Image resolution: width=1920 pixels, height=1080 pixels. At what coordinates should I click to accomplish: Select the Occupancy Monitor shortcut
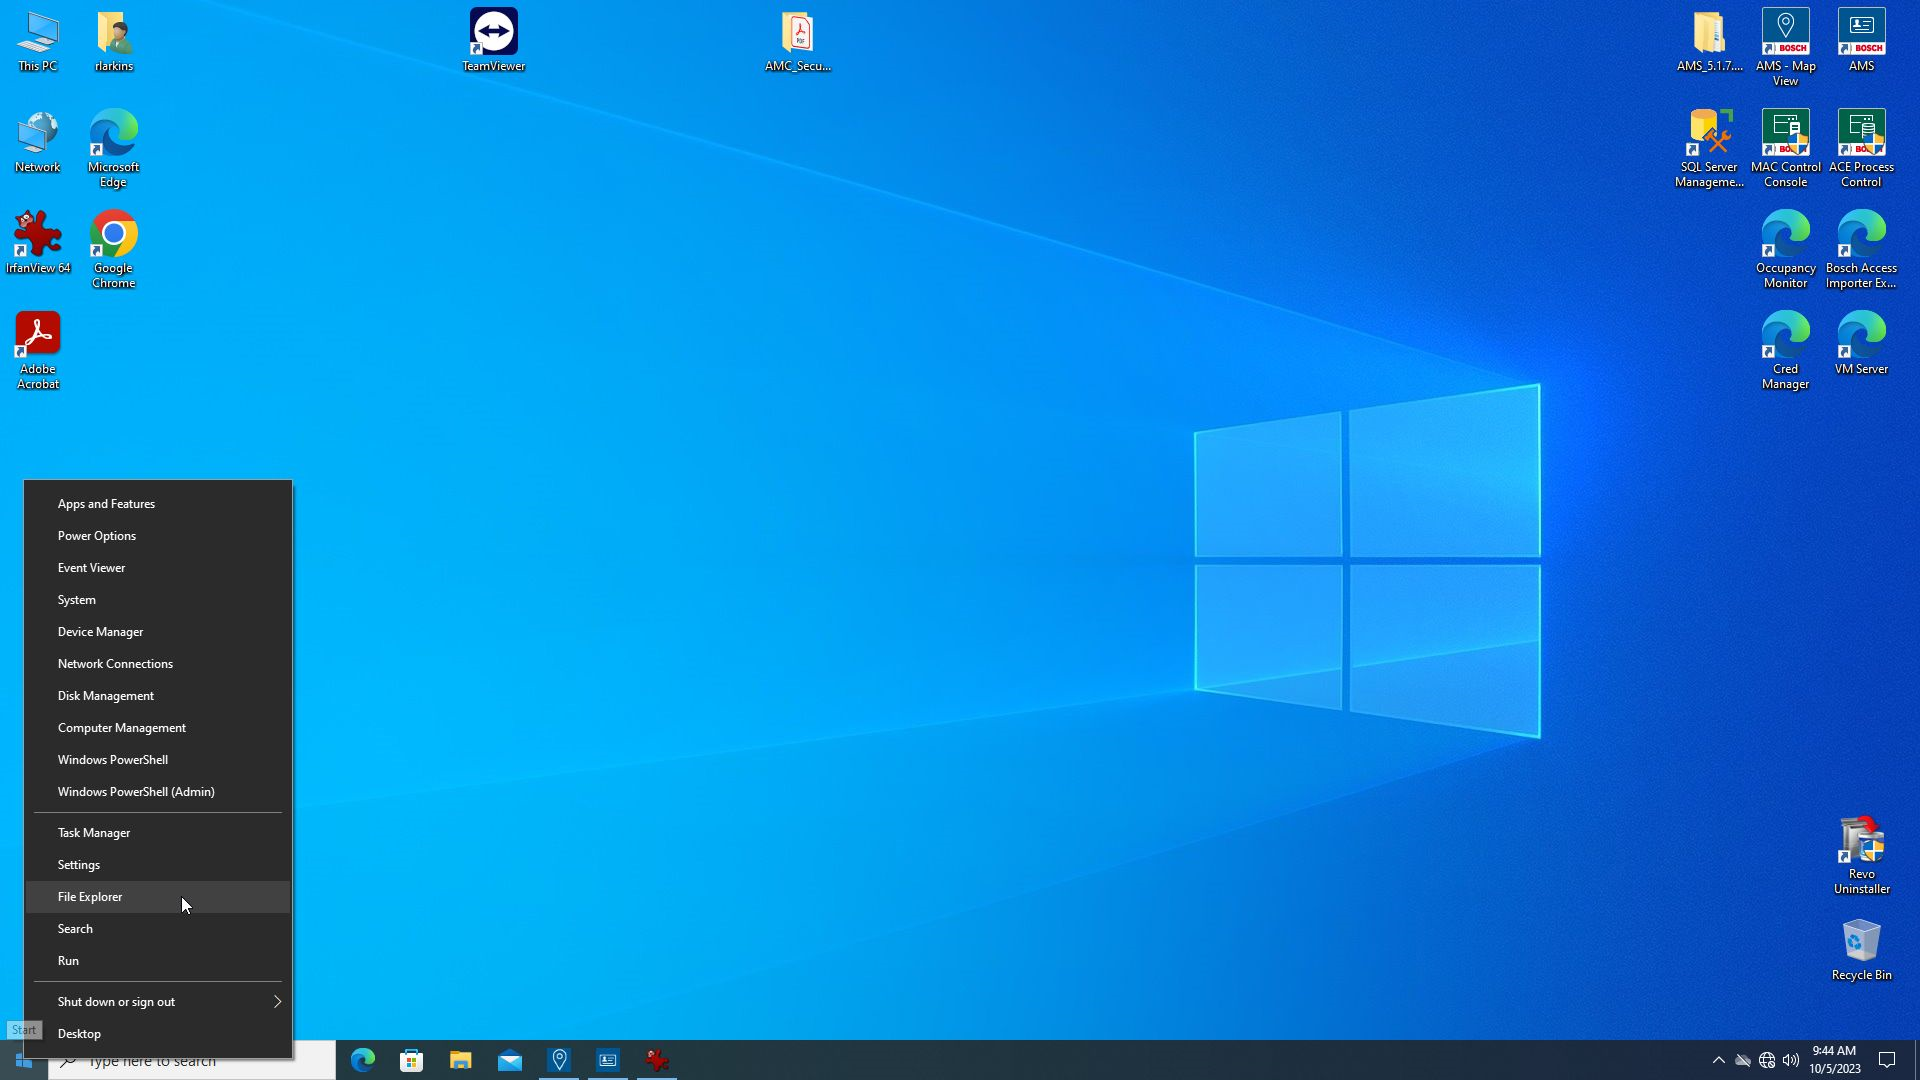(x=1785, y=247)
